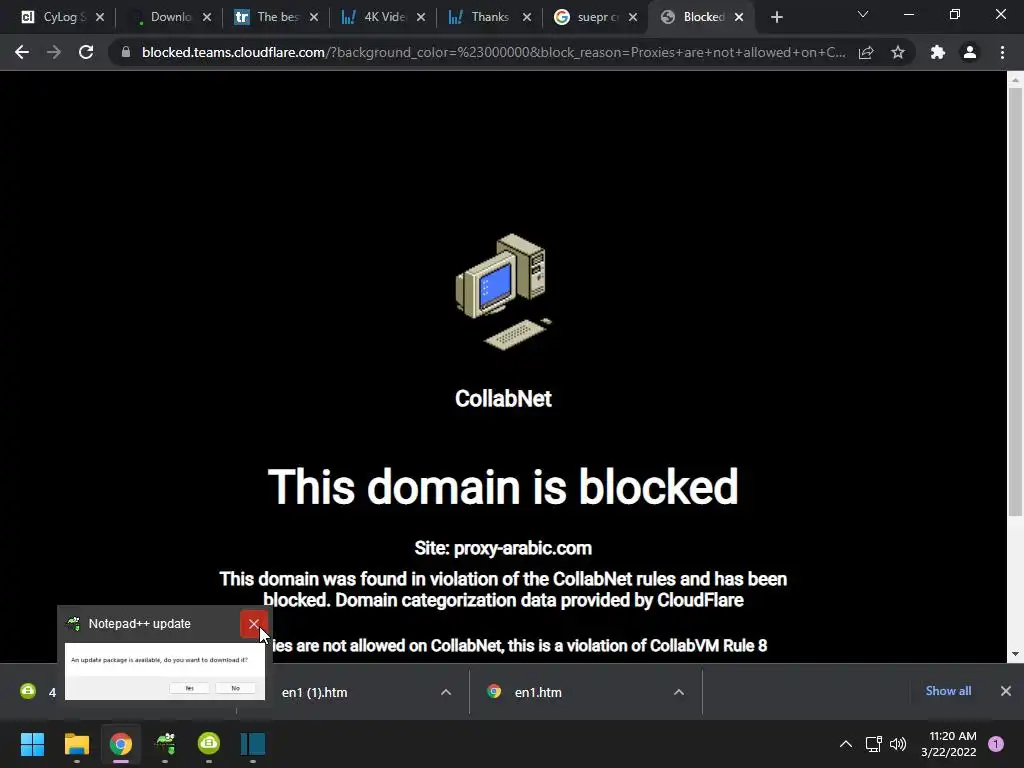Click Chrome in the taskbar
Viewport: 1024px width, 768px height.
[120, 744]
